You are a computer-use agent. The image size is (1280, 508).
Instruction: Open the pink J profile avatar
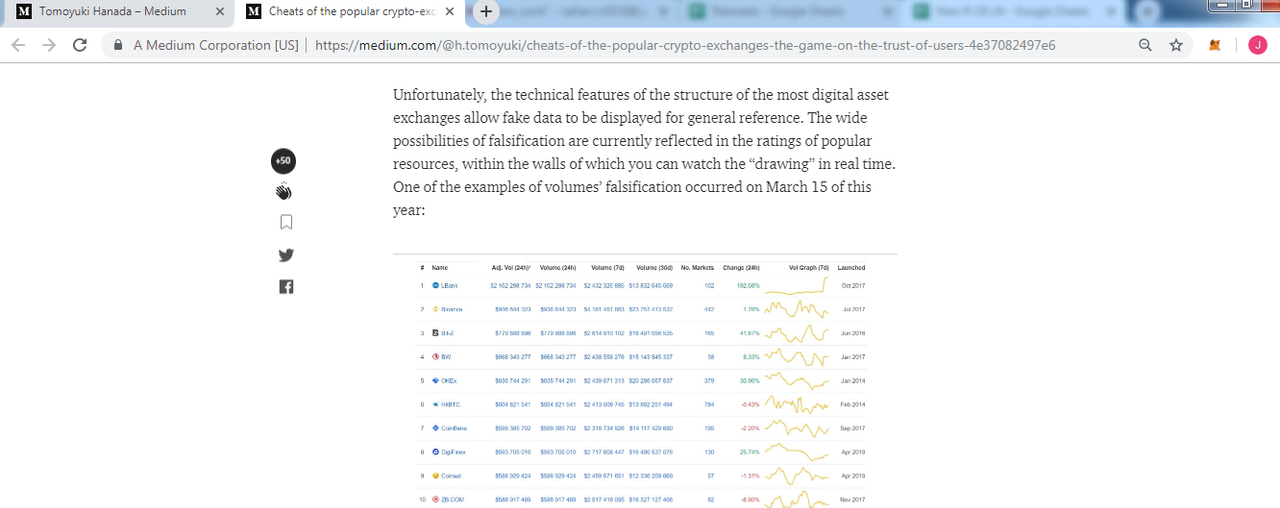[x=1258, y=45]
